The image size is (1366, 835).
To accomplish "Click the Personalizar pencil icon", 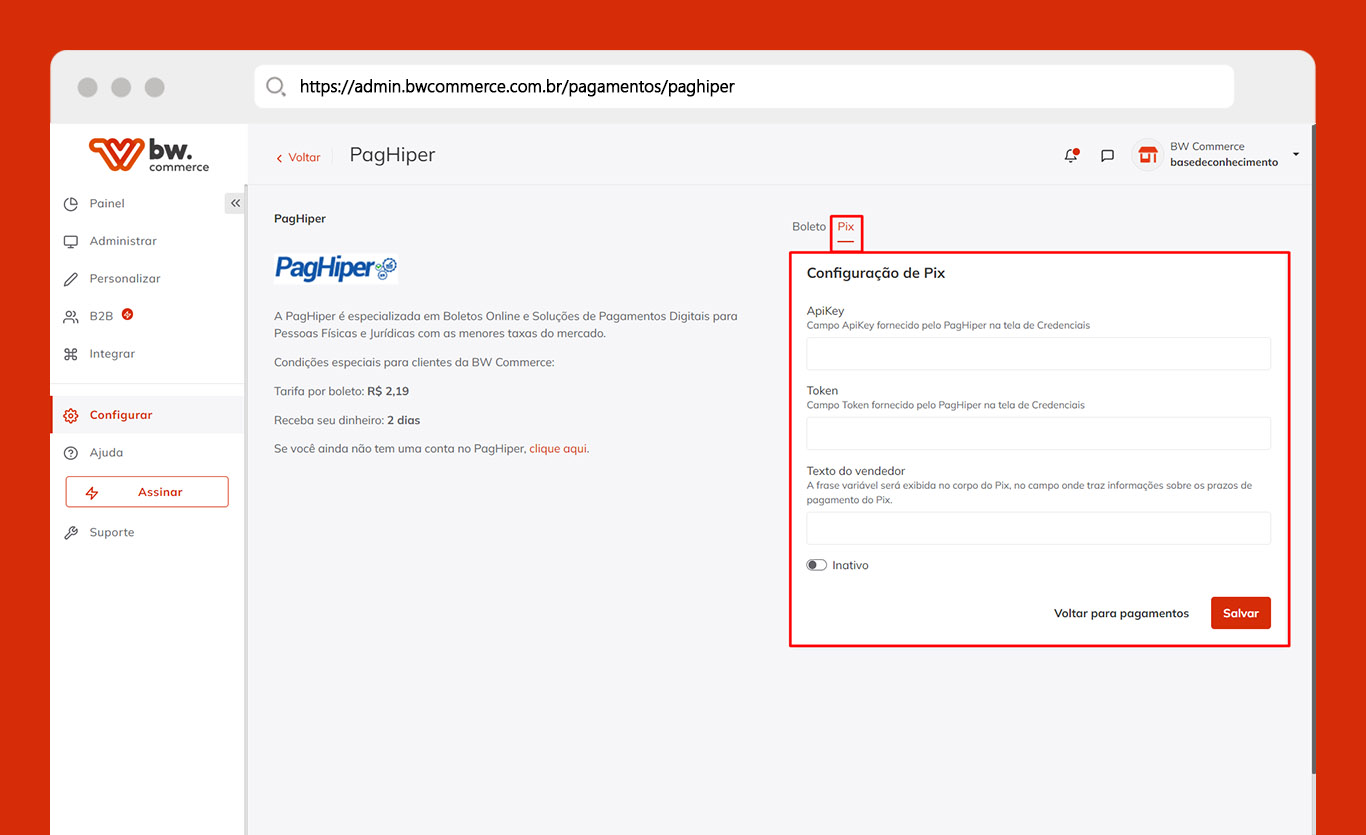I will (70, 279).
